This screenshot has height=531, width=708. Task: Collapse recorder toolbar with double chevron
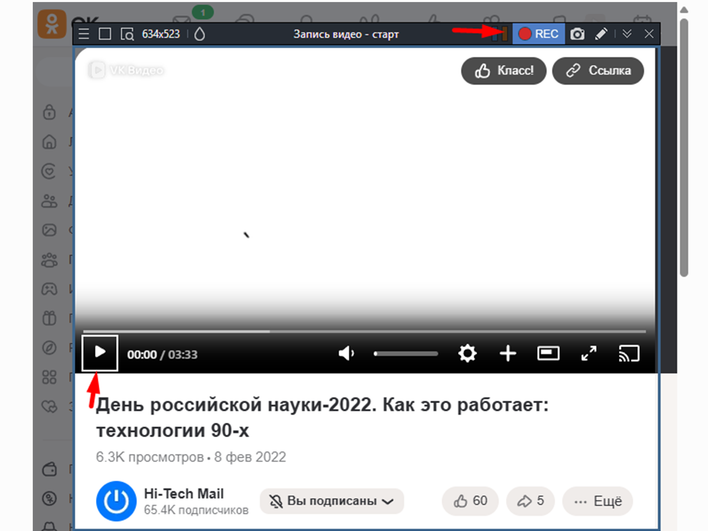click(627, 34)
